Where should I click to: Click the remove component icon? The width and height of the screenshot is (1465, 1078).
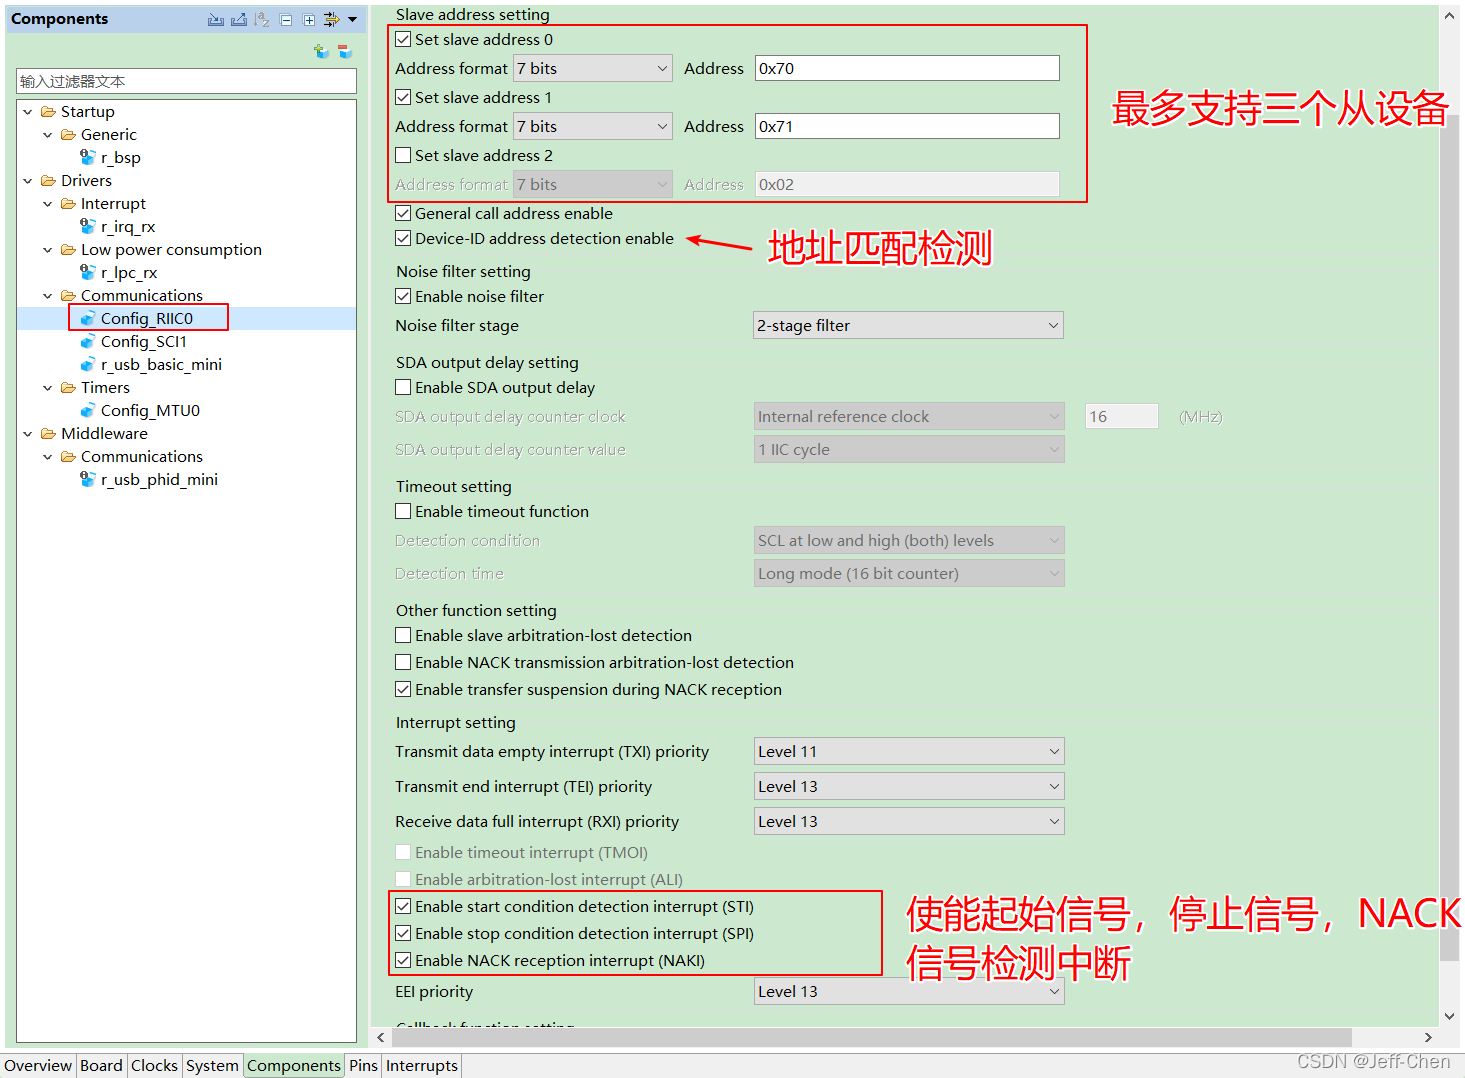coord(345,51)
